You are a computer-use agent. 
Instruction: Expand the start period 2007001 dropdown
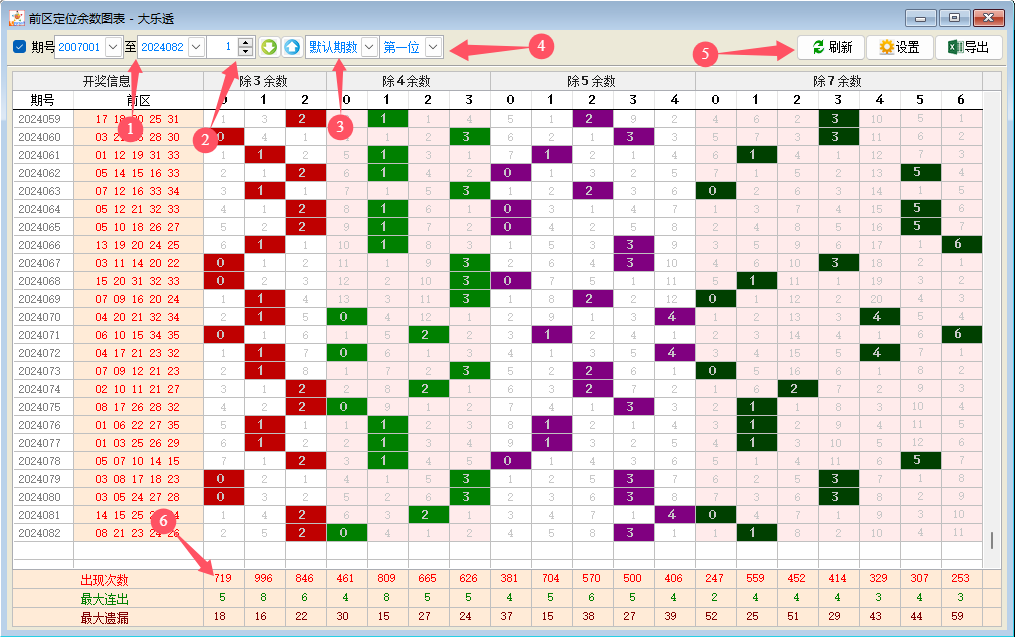click(112, 47)
